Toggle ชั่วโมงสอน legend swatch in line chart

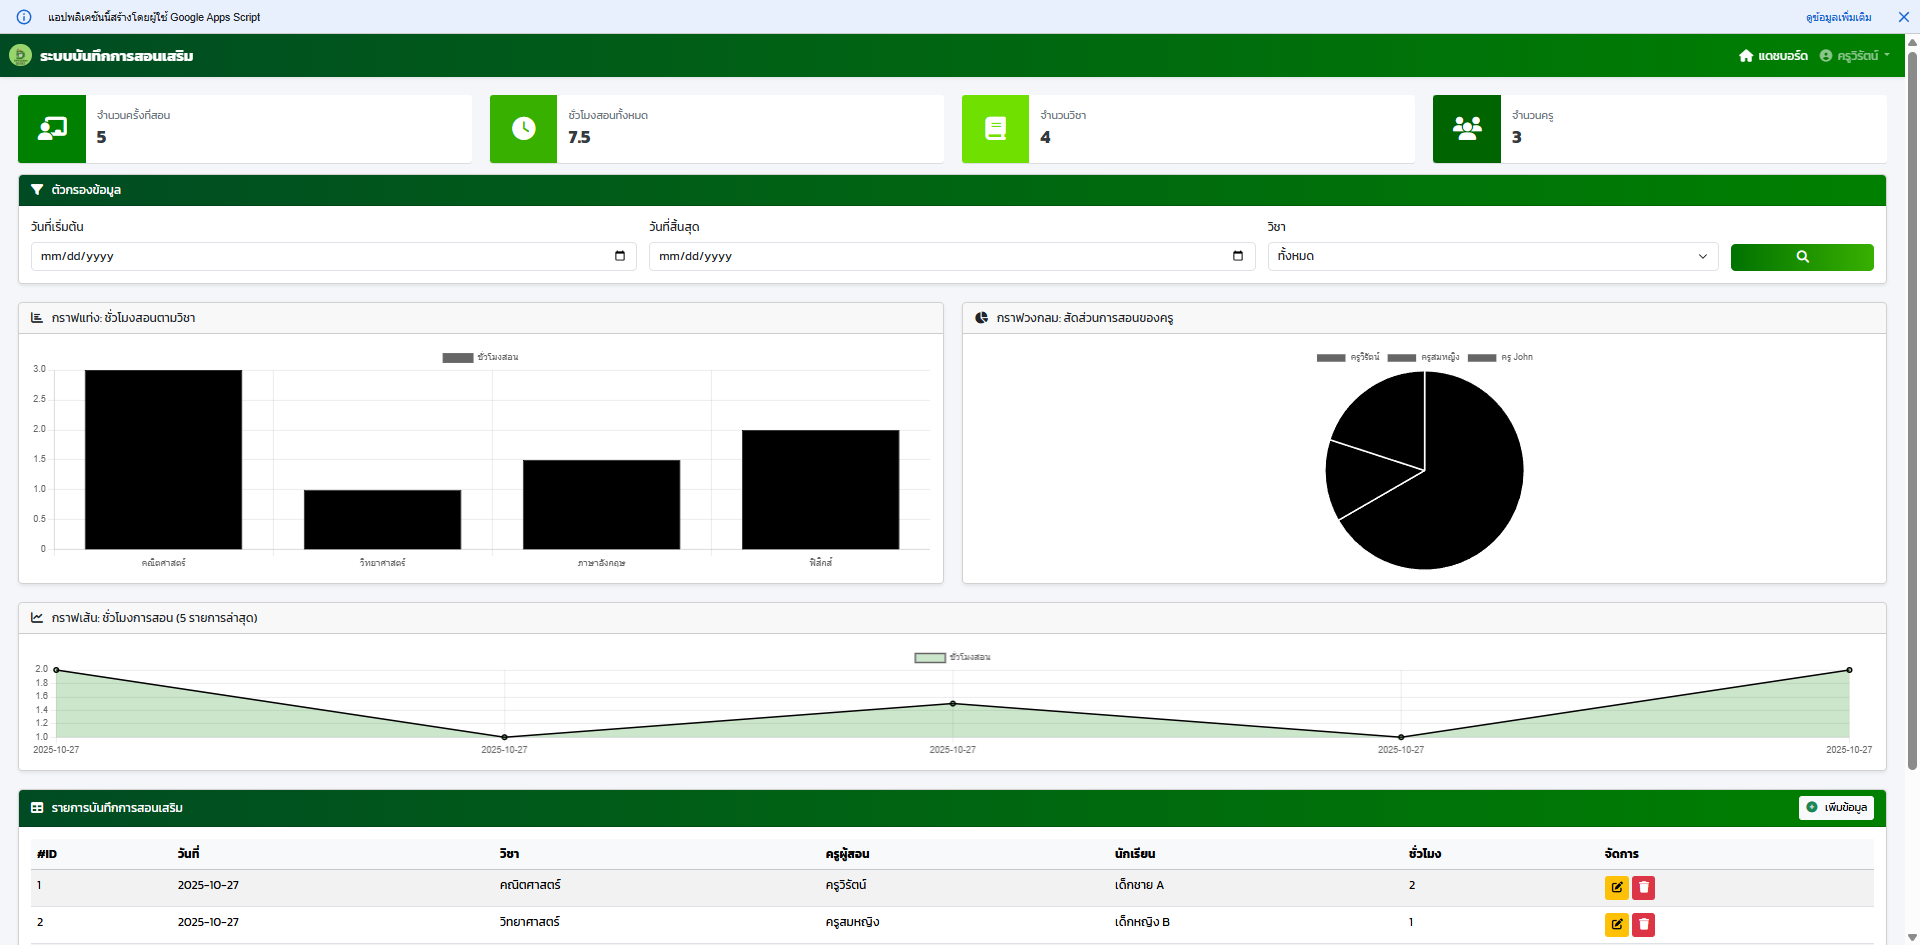point(930,657)
